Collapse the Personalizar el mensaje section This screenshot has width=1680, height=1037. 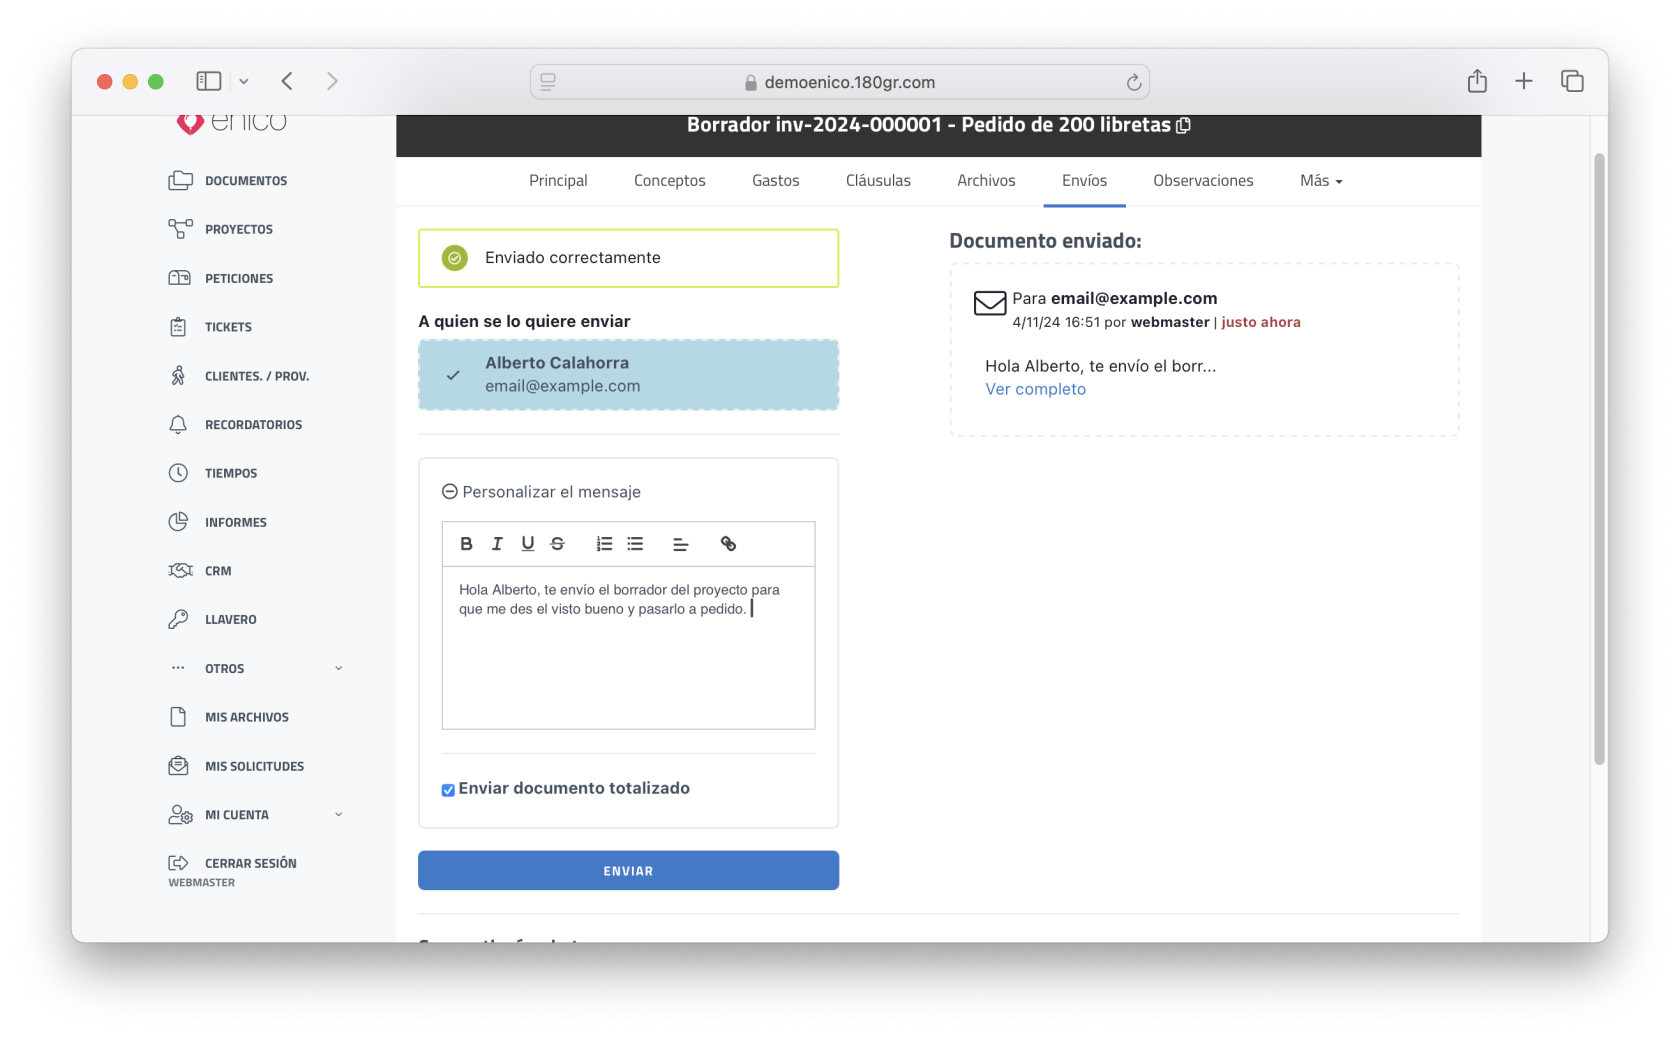(450, 492)
